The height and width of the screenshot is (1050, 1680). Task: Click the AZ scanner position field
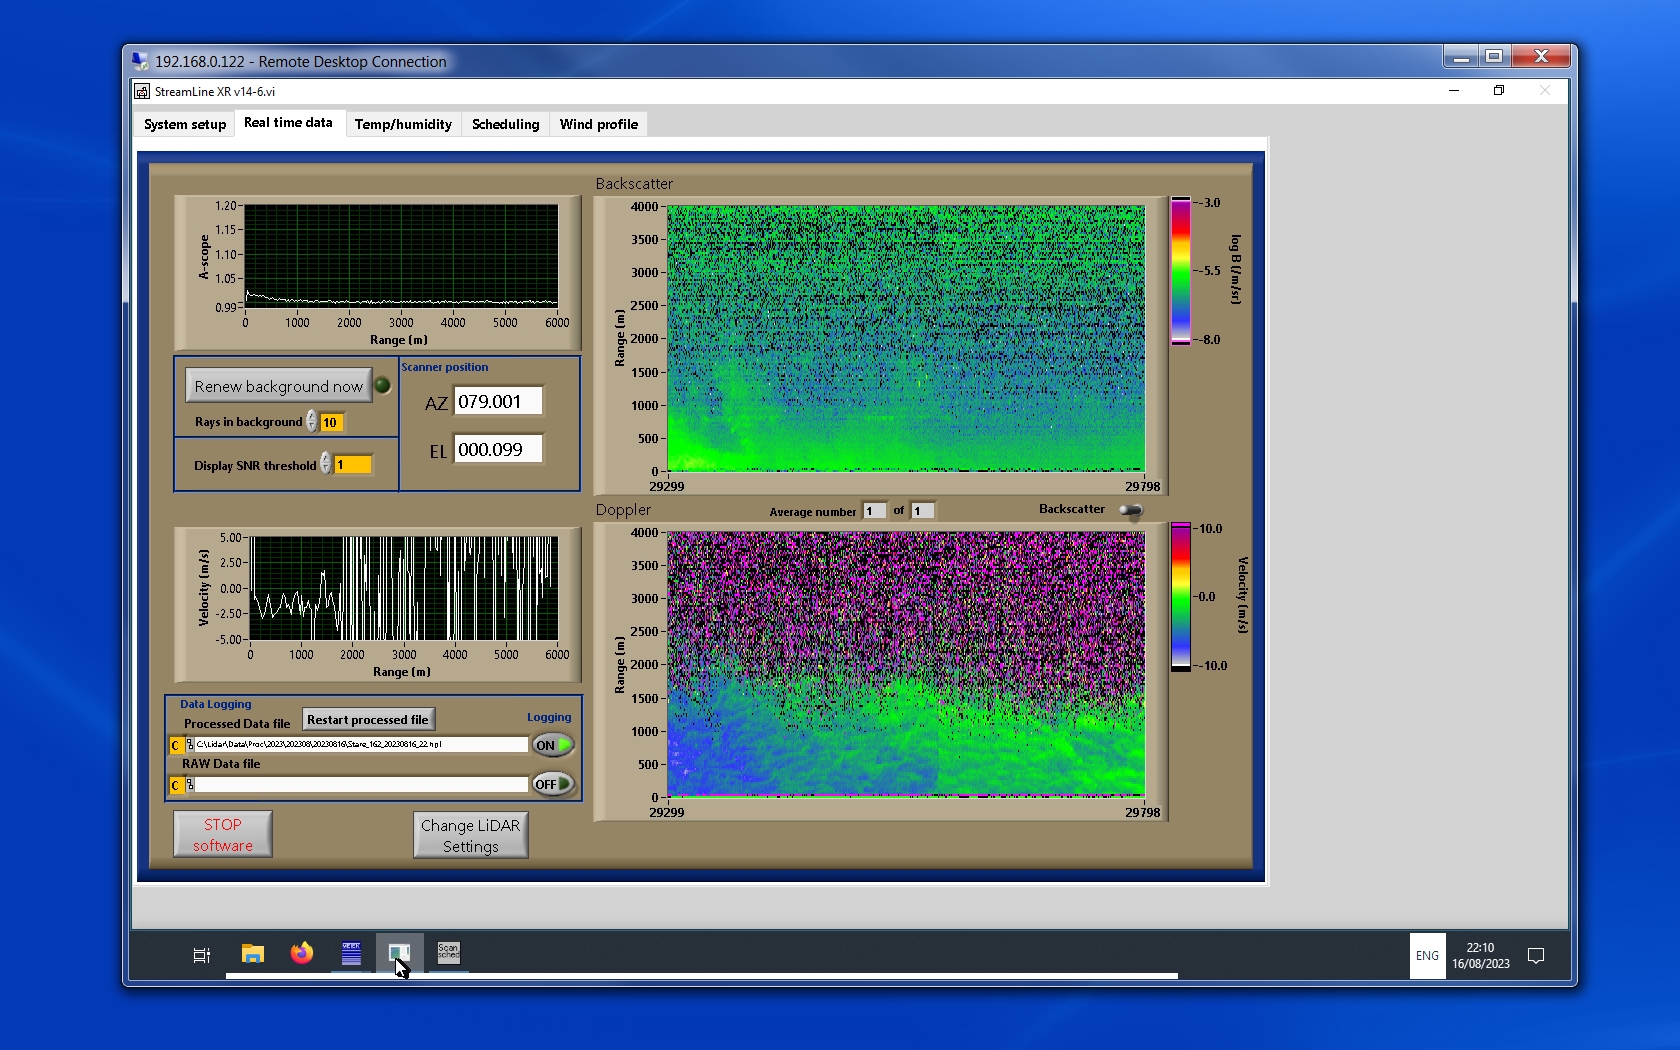coord(498,401)
